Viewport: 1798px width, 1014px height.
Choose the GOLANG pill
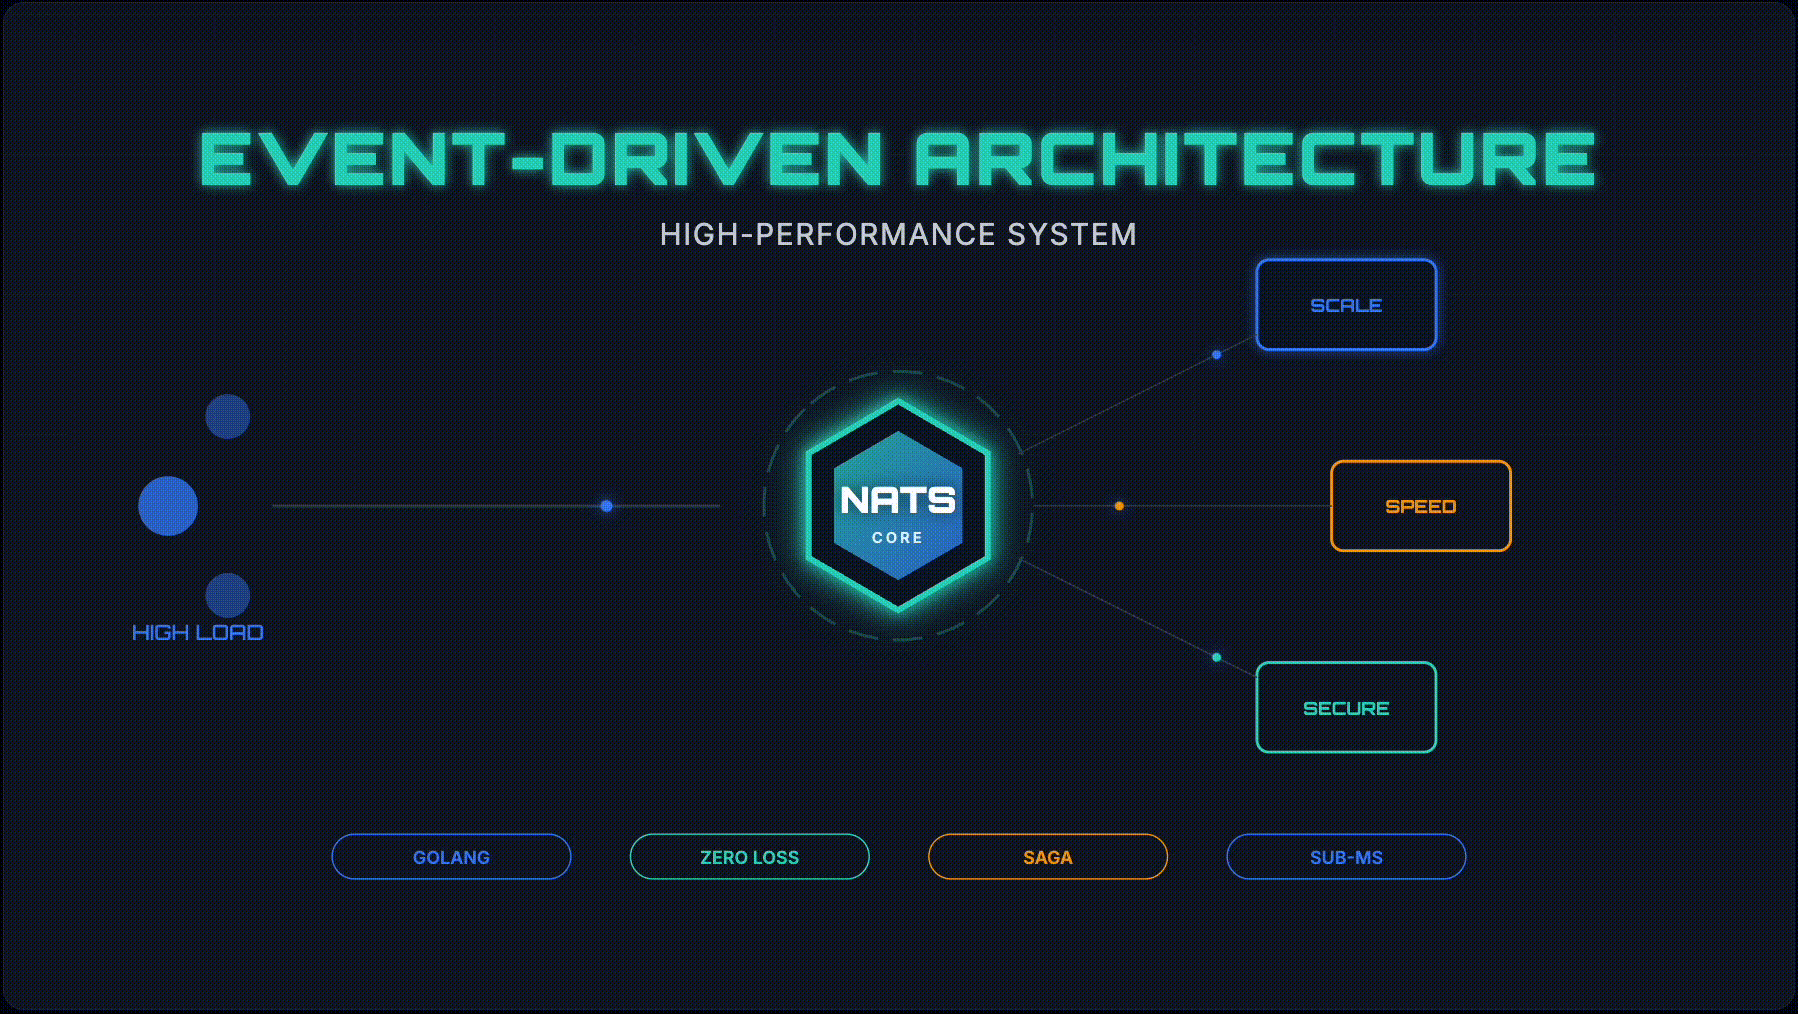pos(451,857)
